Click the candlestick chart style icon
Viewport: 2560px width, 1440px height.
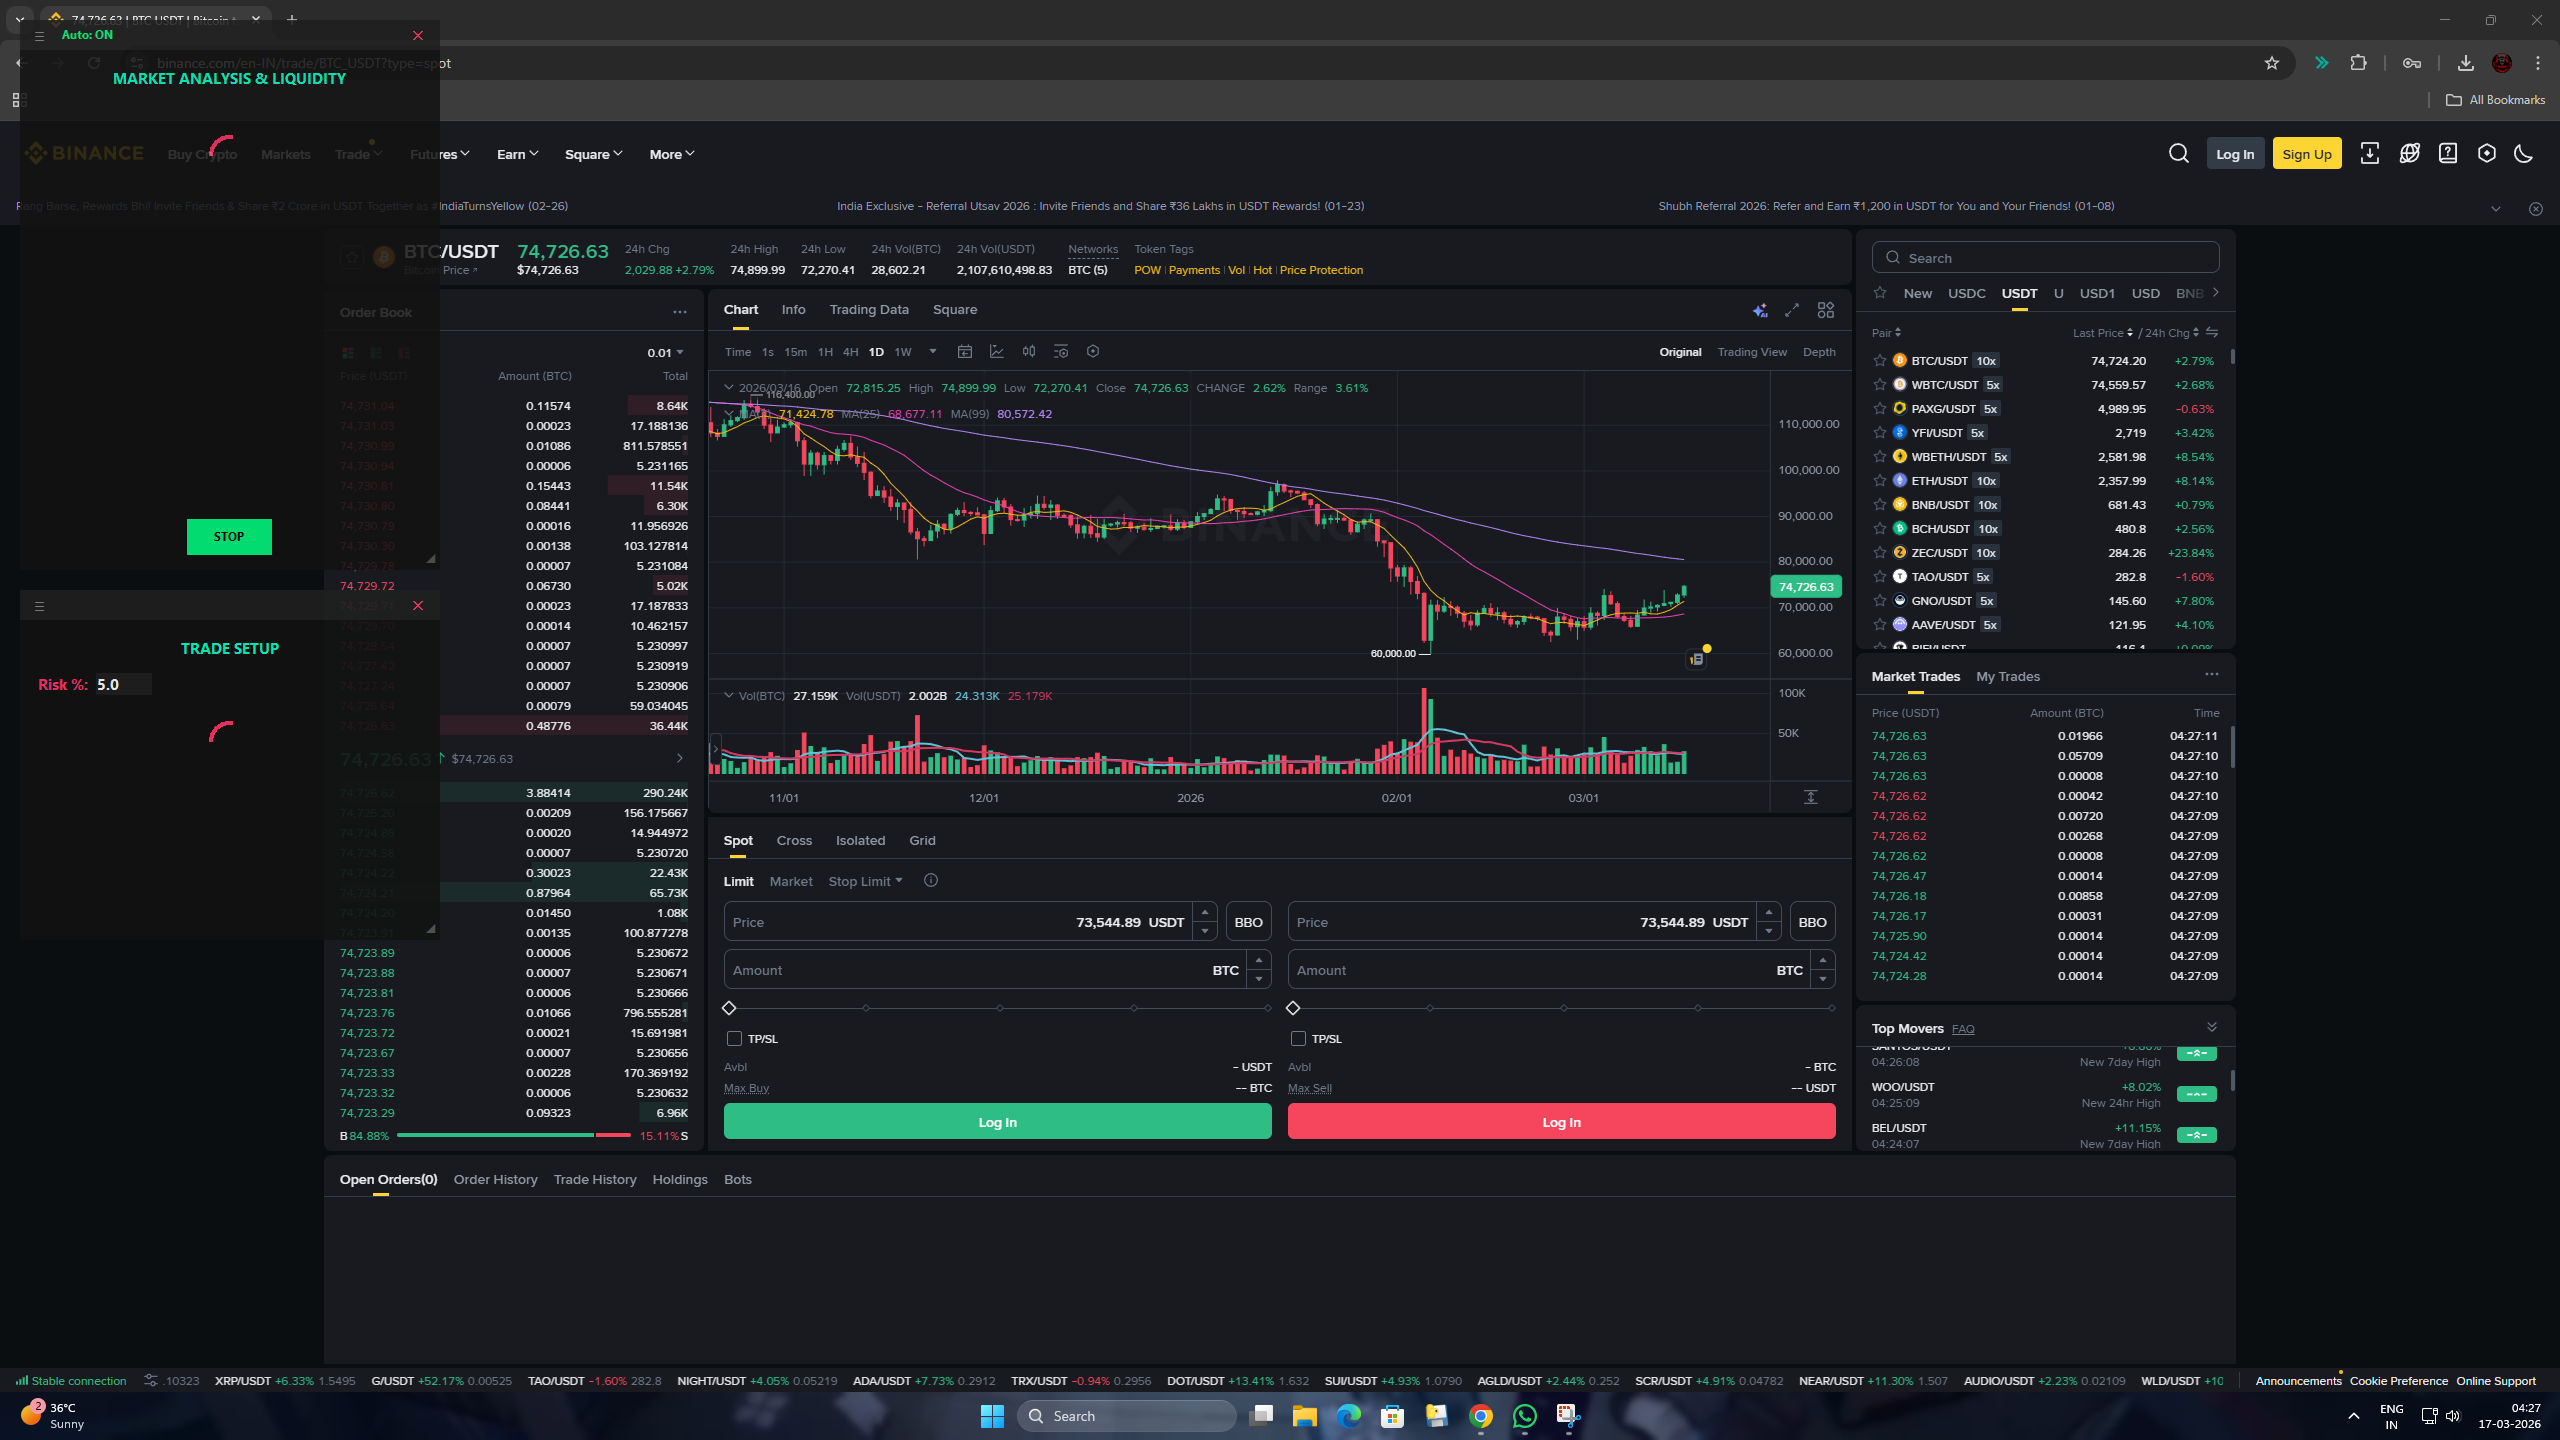click(1028, 352)
